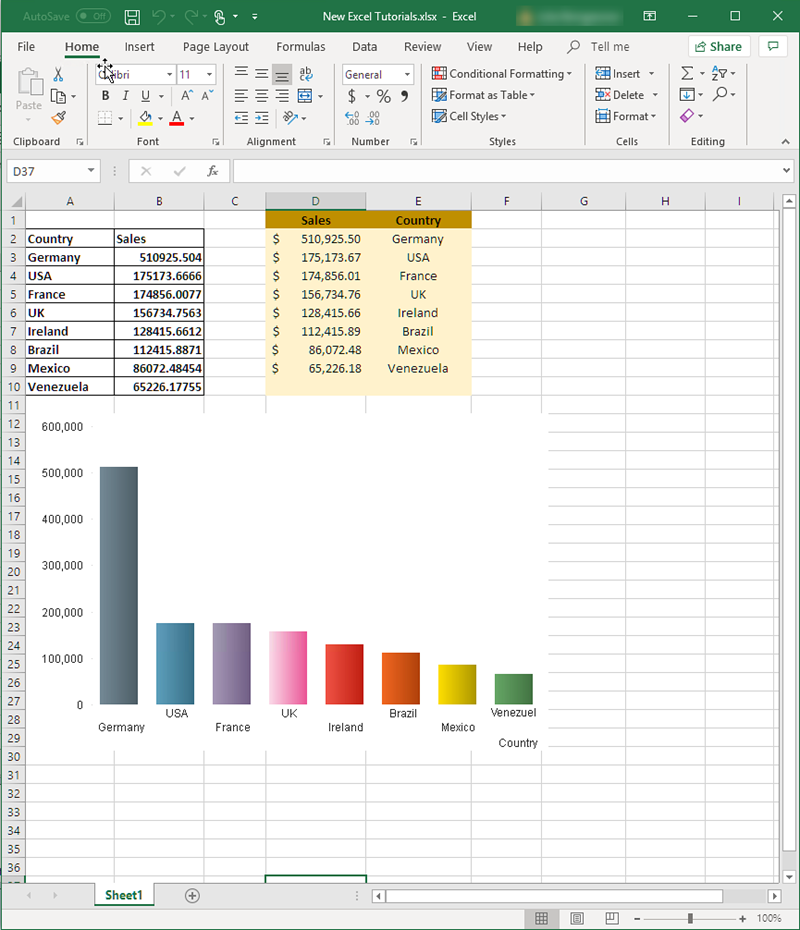
Task: Select the Format Painter icon
Action: [x=58, y=117]
